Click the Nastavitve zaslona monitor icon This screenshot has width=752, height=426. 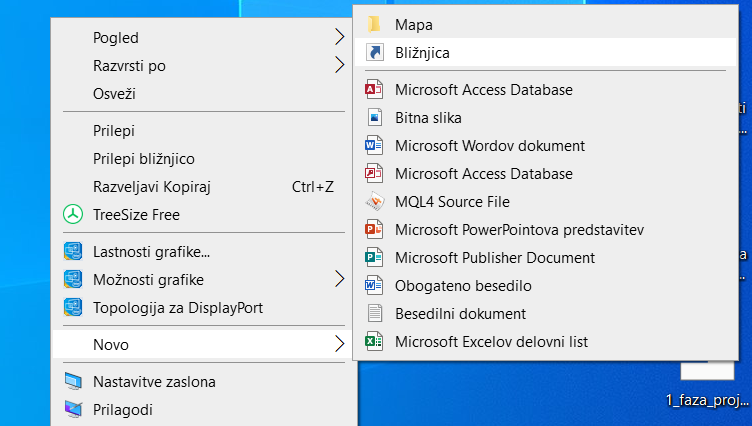tap(73, 381)
